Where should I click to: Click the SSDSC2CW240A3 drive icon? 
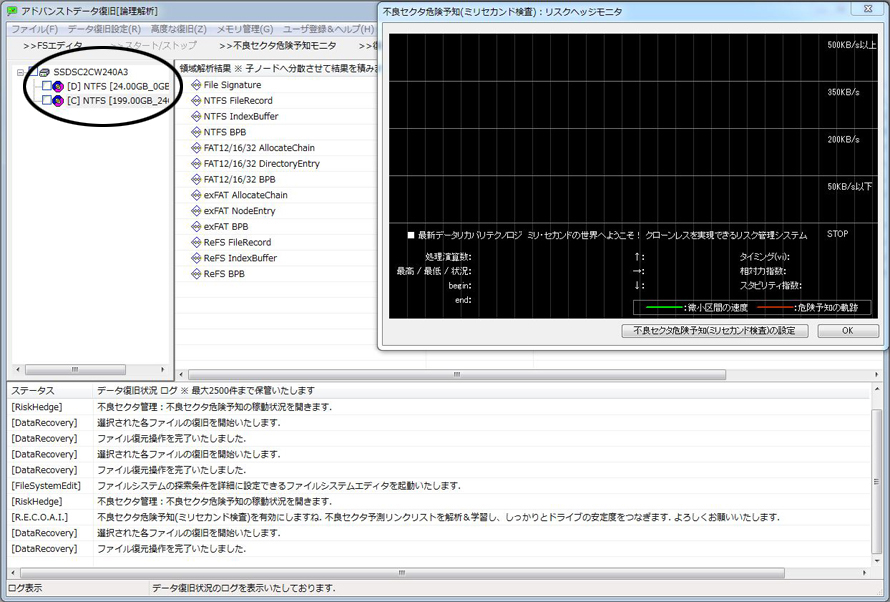tap(44, 73)
